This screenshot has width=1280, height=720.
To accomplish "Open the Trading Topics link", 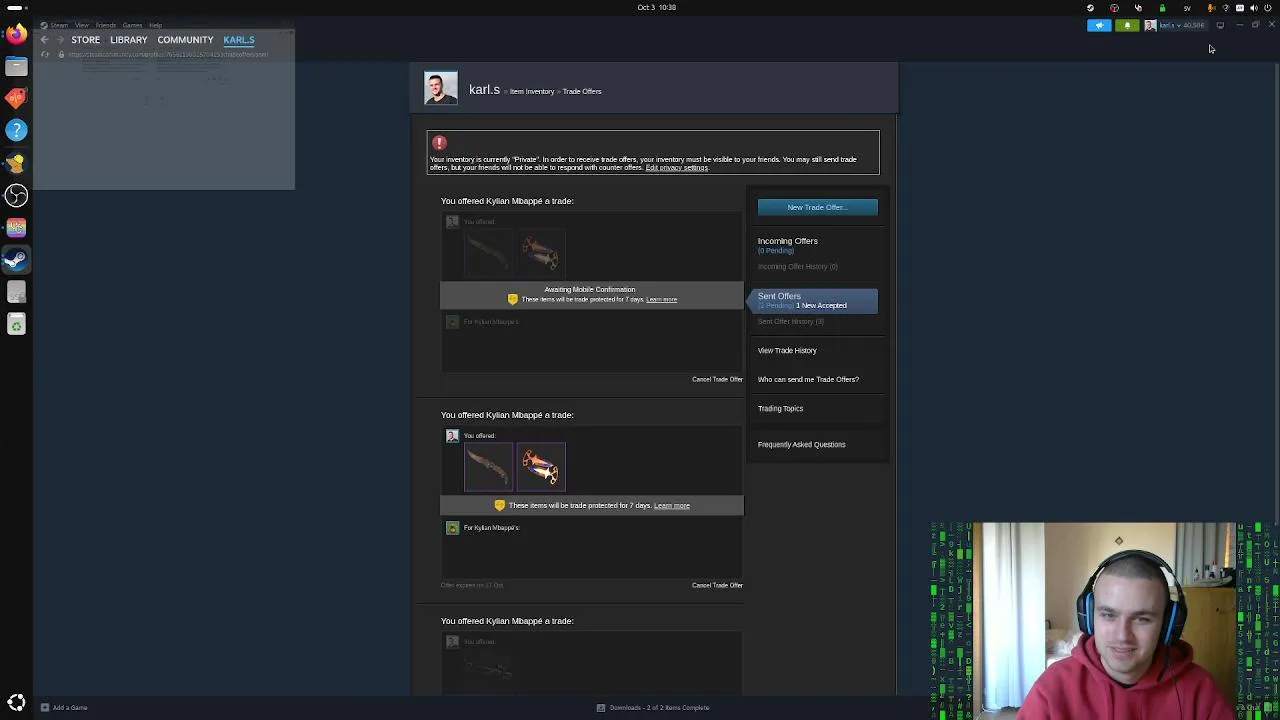I will [x=780, y=408].
